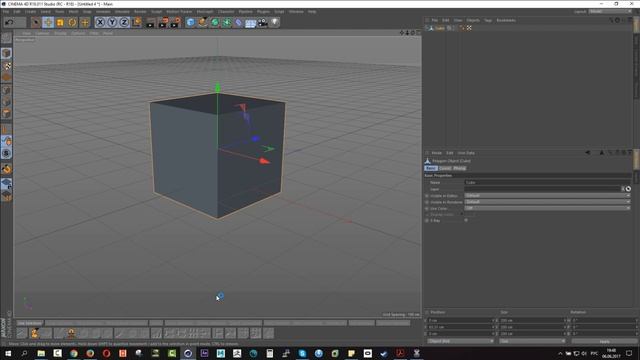Click the blue Cube primitive icon
The width and height of the screenshot is (640, 360).
click(190, 22)
